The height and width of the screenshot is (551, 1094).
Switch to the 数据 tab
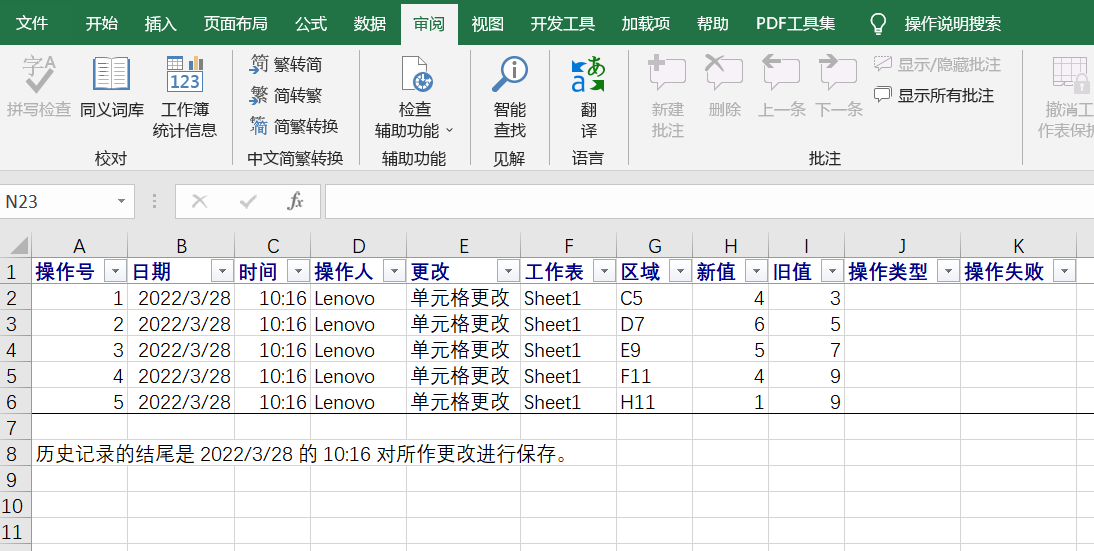(x=370, y=24)
